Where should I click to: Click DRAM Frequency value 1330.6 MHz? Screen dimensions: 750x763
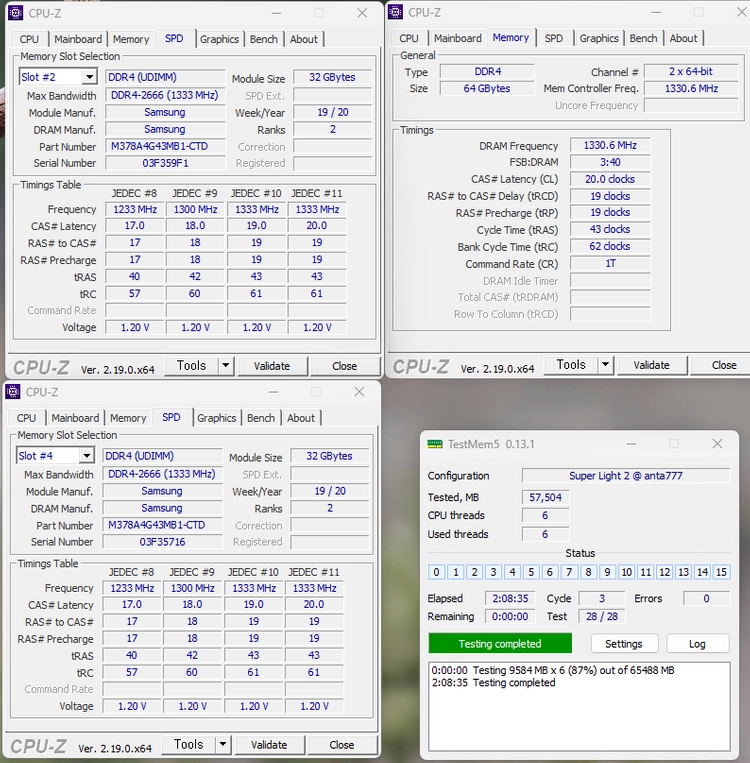(x=610, y=145)
